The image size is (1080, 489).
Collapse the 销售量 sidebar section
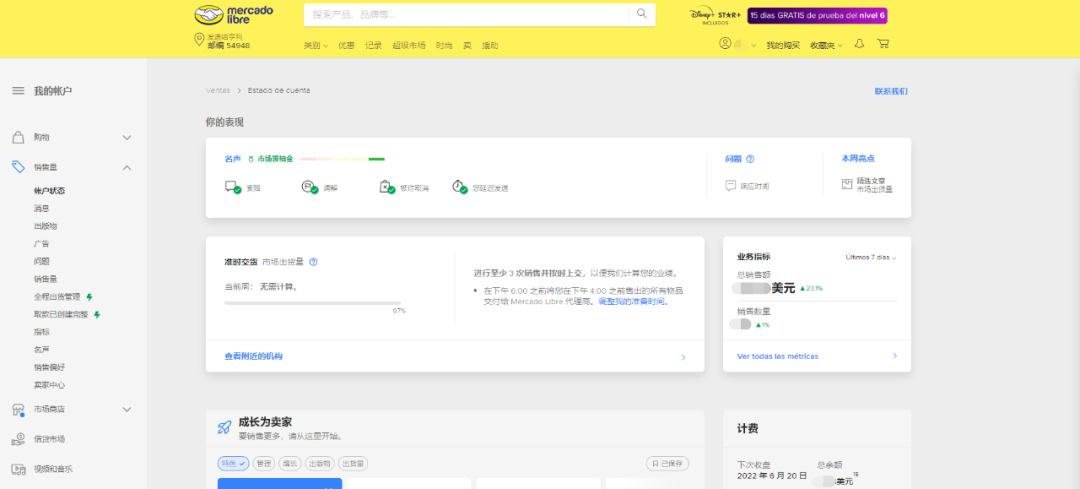127,167
